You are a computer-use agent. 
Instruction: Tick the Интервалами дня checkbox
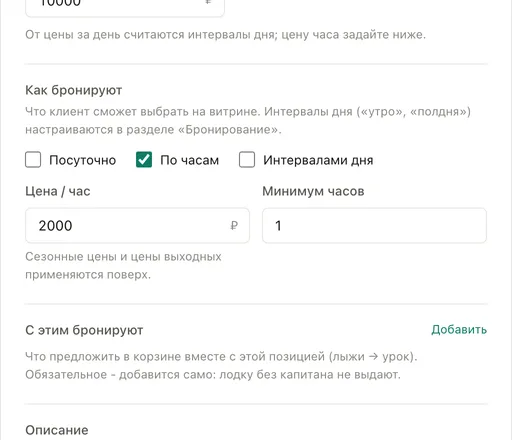[247, 160]
